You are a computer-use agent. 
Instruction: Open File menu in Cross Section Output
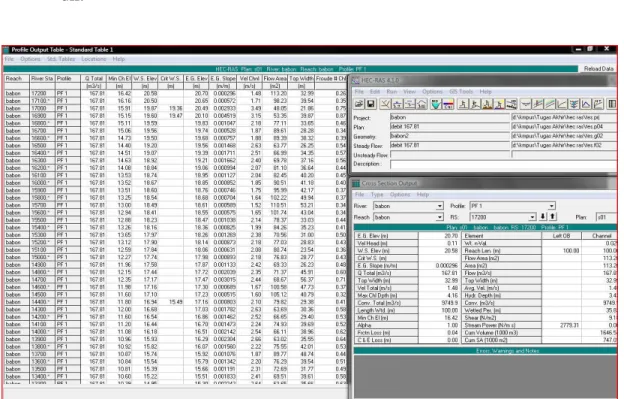359,195
